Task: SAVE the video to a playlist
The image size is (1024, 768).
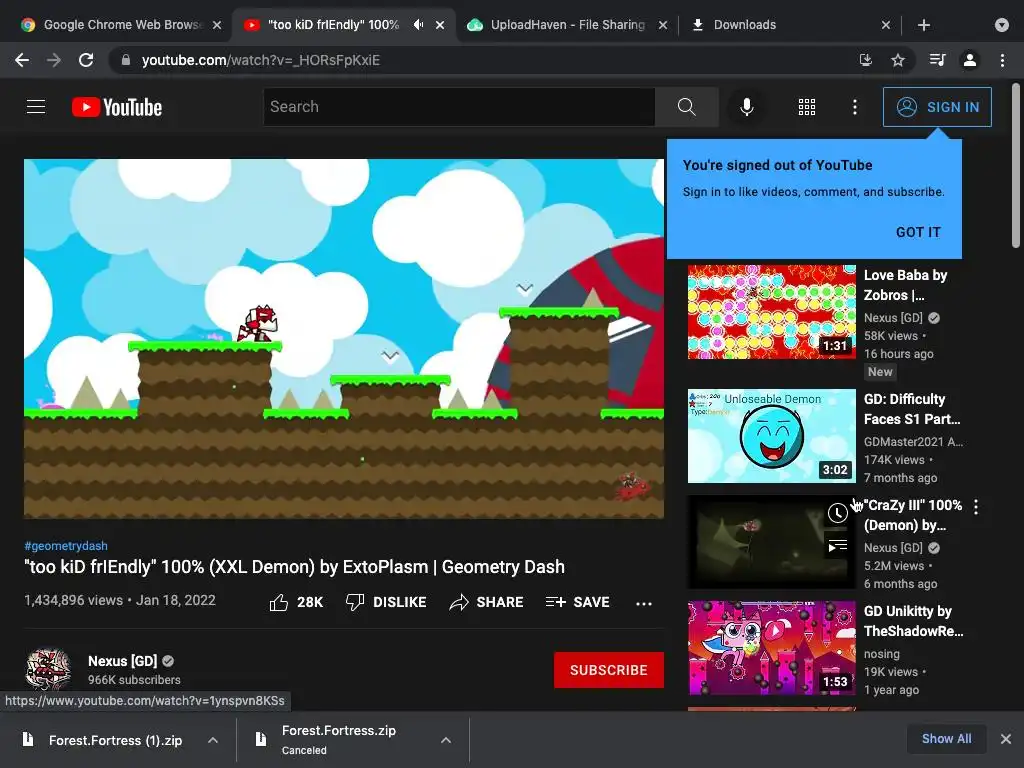Action: (577, 602)
